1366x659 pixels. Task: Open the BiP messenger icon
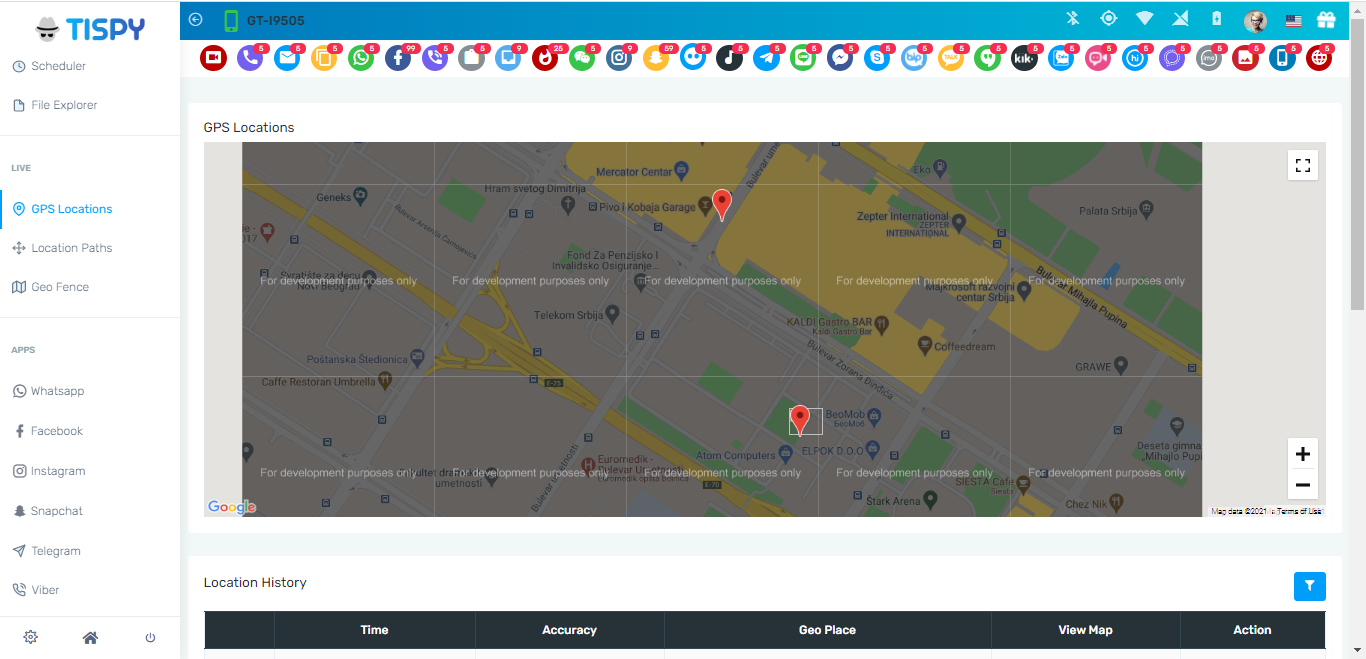tap(914, 58)
